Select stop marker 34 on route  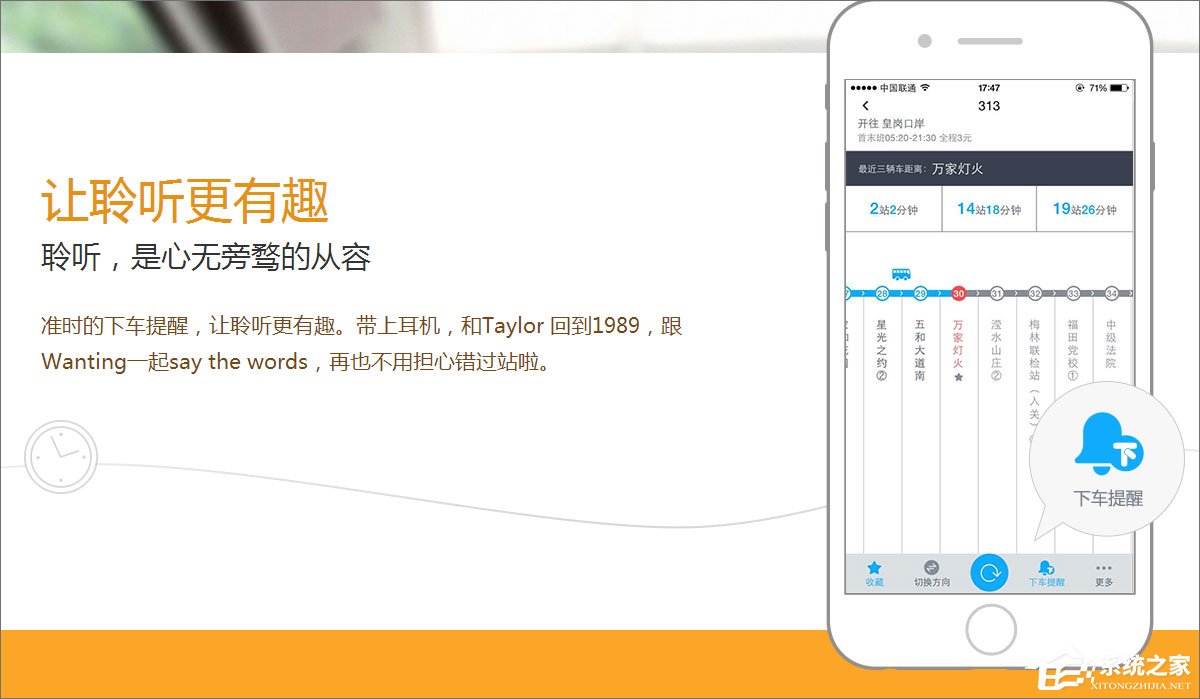1111,294
